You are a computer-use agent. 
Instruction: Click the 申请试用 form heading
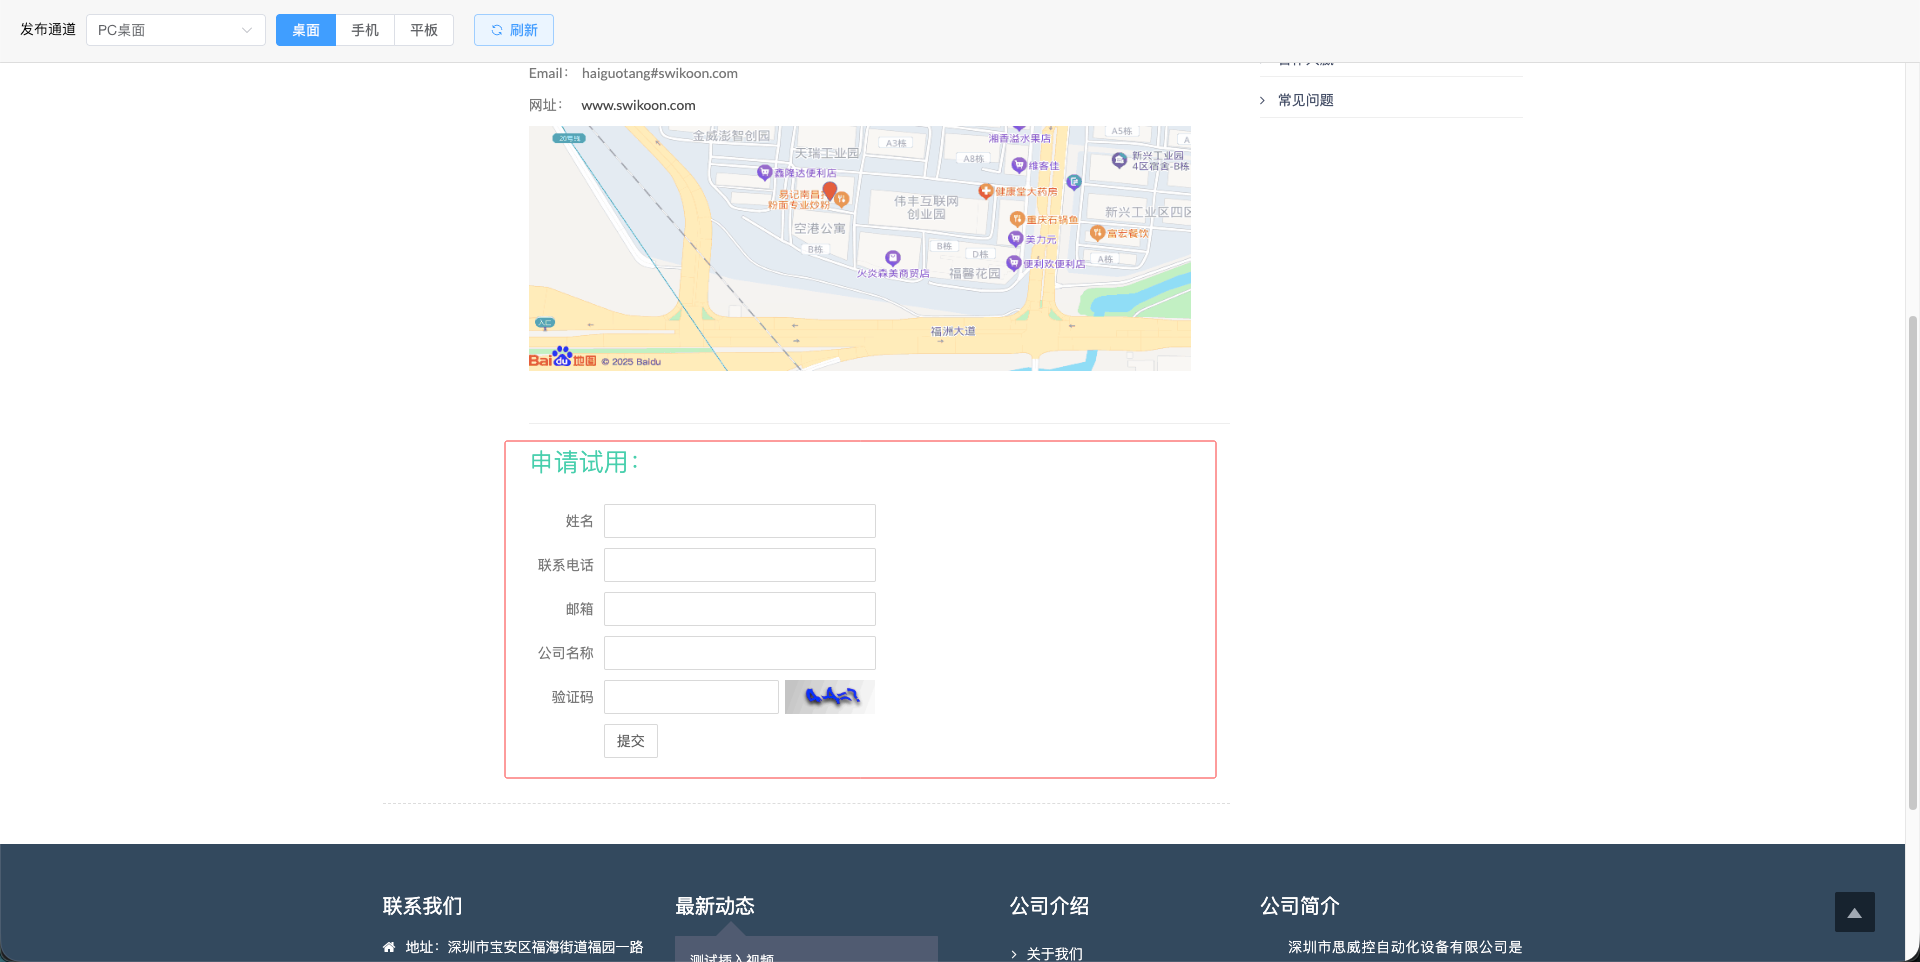[584, 462]
